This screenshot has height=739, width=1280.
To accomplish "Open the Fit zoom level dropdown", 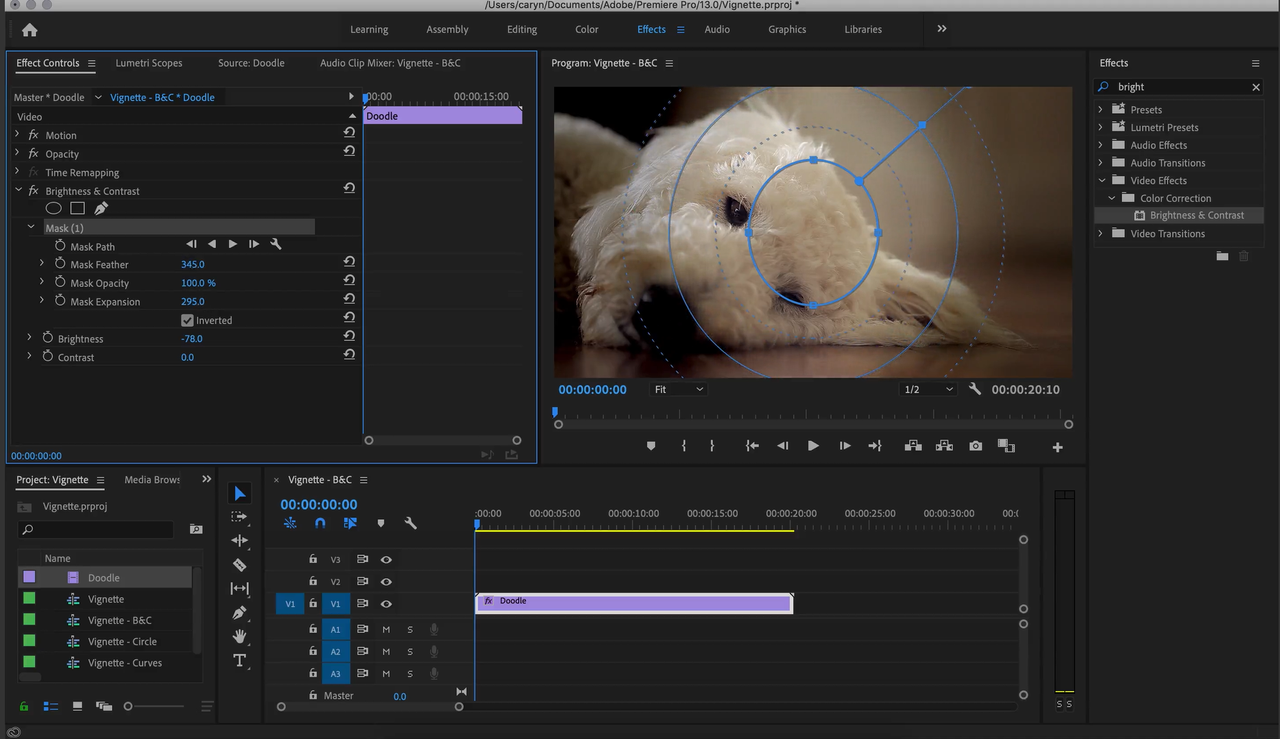I will [678, 389].
